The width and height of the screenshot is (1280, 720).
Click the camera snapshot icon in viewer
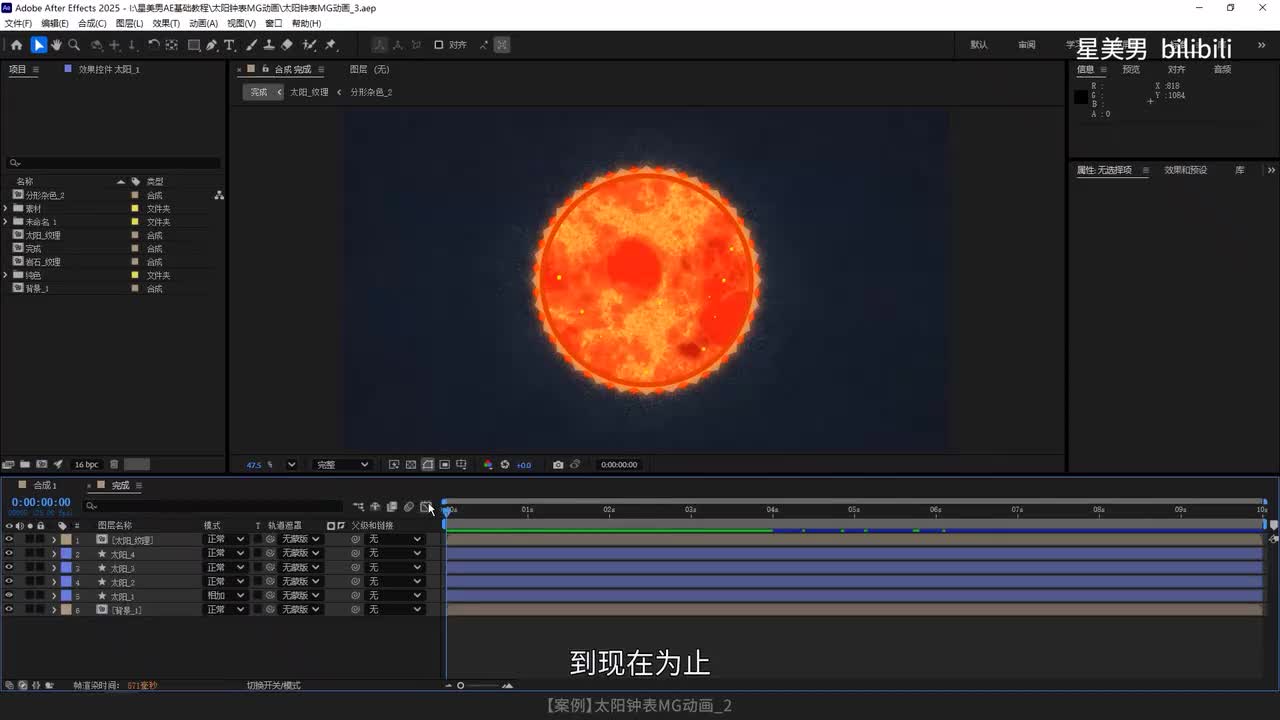[558, 465]
